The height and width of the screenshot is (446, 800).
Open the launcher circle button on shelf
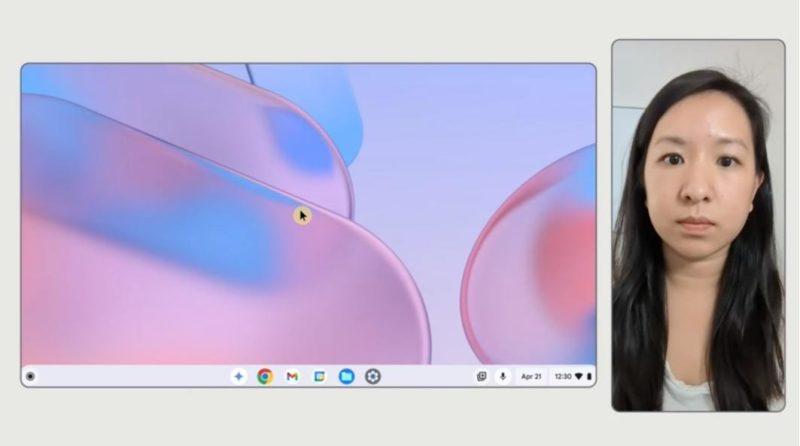[30, 377]
